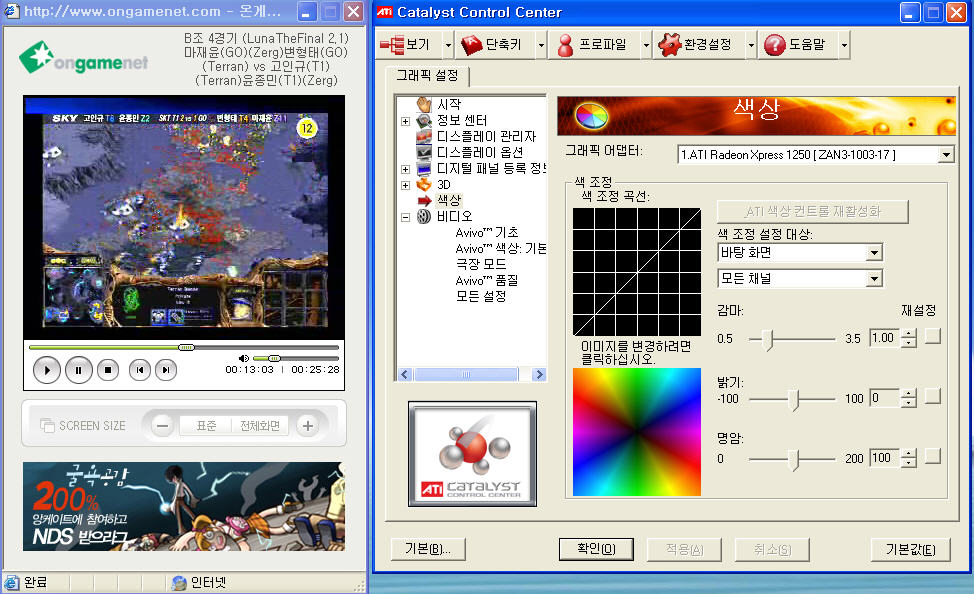The image size is (974, 594).
Task: Click the video seek bar handle
Action: [186, 347]
